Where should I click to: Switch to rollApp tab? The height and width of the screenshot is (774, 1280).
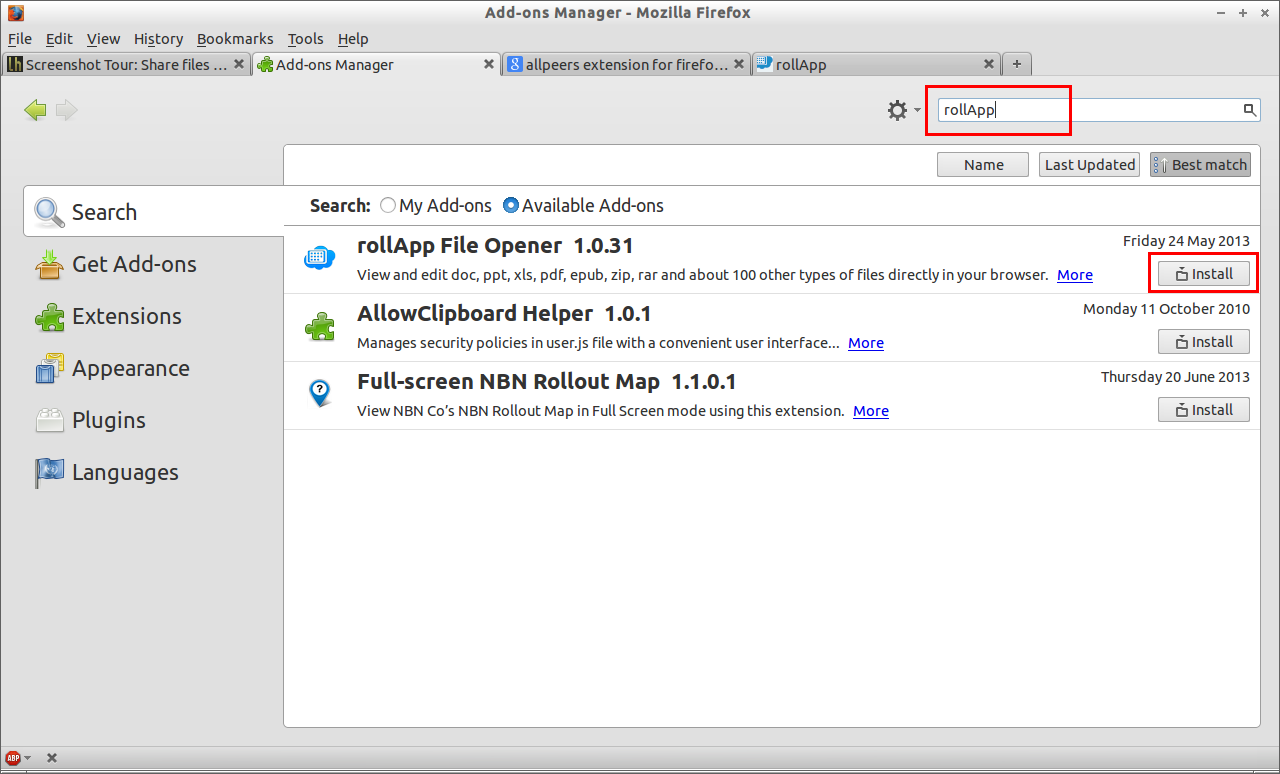877,64
